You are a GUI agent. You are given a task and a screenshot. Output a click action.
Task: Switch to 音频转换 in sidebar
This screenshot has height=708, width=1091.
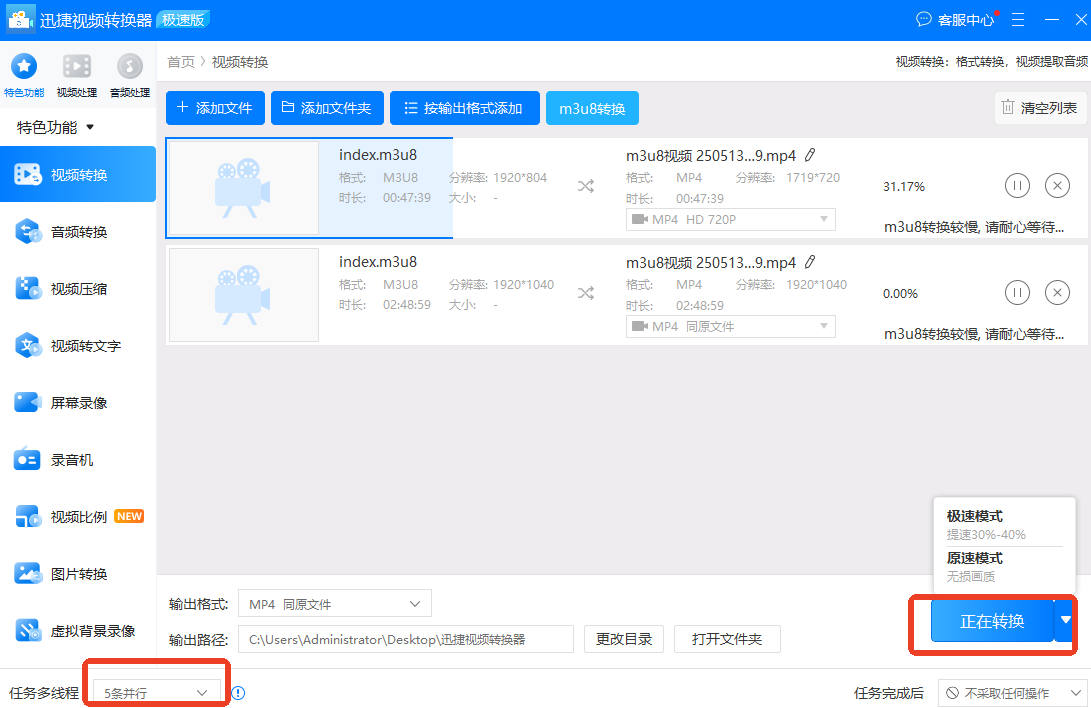pyautogui.click(x=78, y=231)
